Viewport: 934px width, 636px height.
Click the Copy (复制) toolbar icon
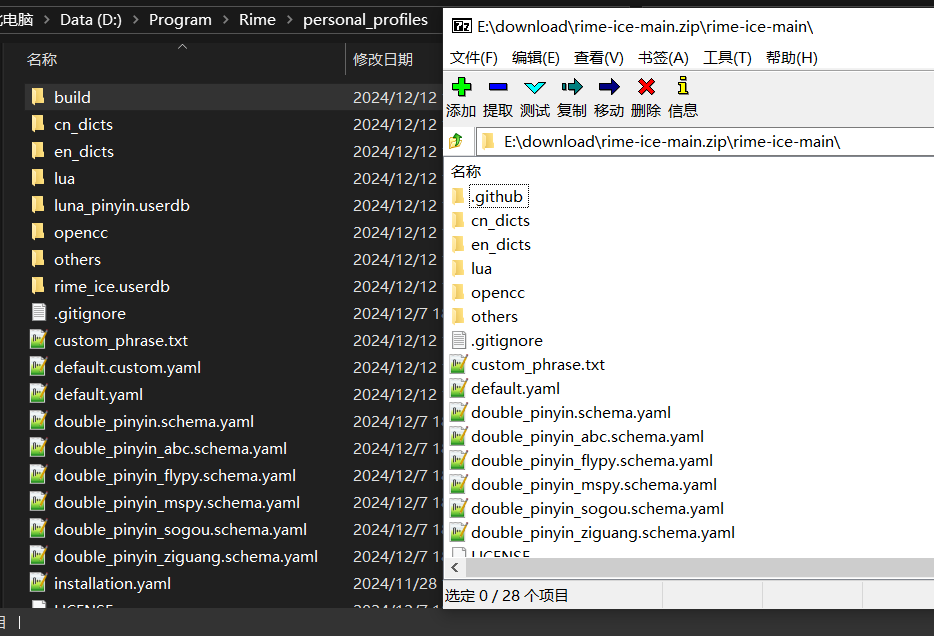572,87
